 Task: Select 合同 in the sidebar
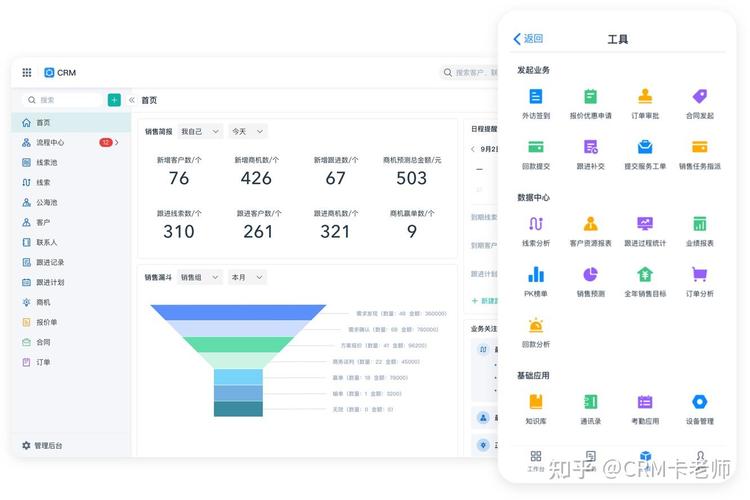coord(71,342)
